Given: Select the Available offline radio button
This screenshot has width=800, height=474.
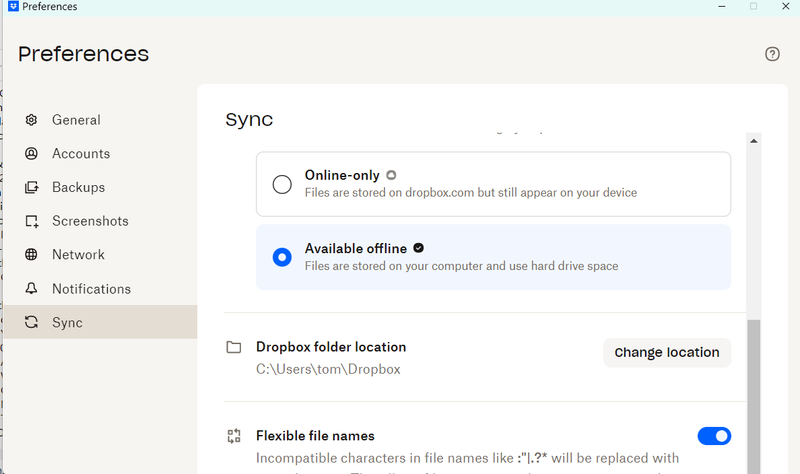Looking at the screenshot, I should pyautogui.click(x=282, y=257).
